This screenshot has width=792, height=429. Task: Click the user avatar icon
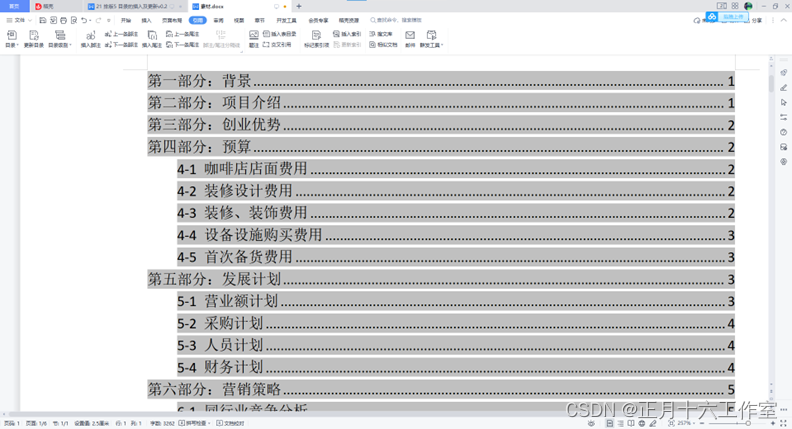click(749, 6)
